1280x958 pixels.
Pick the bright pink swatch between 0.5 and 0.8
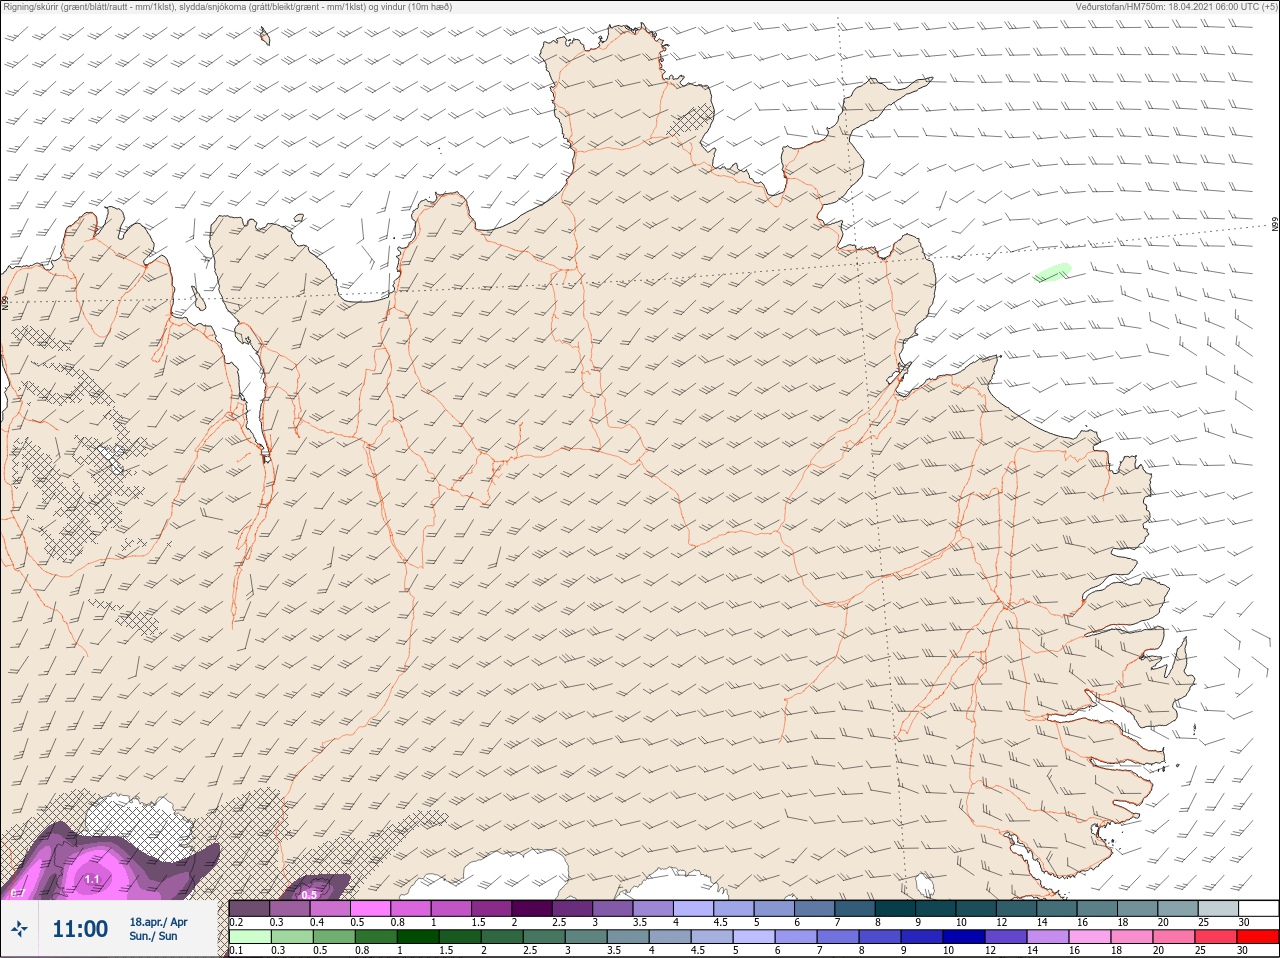click(x=371, y=908)
